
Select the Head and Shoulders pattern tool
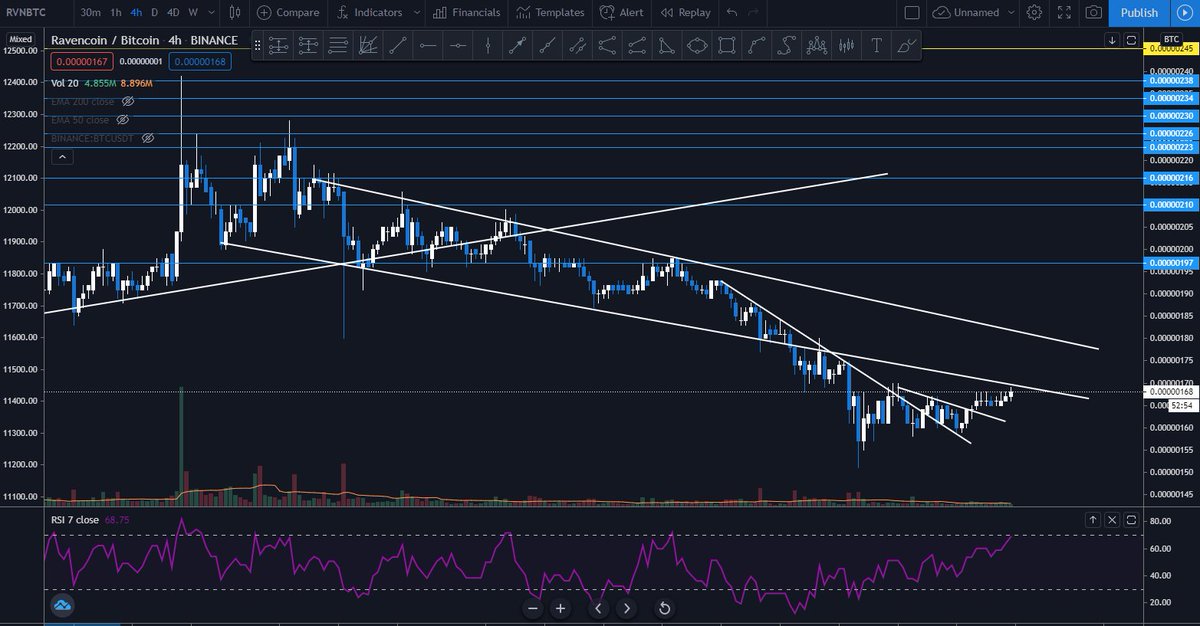817,46
